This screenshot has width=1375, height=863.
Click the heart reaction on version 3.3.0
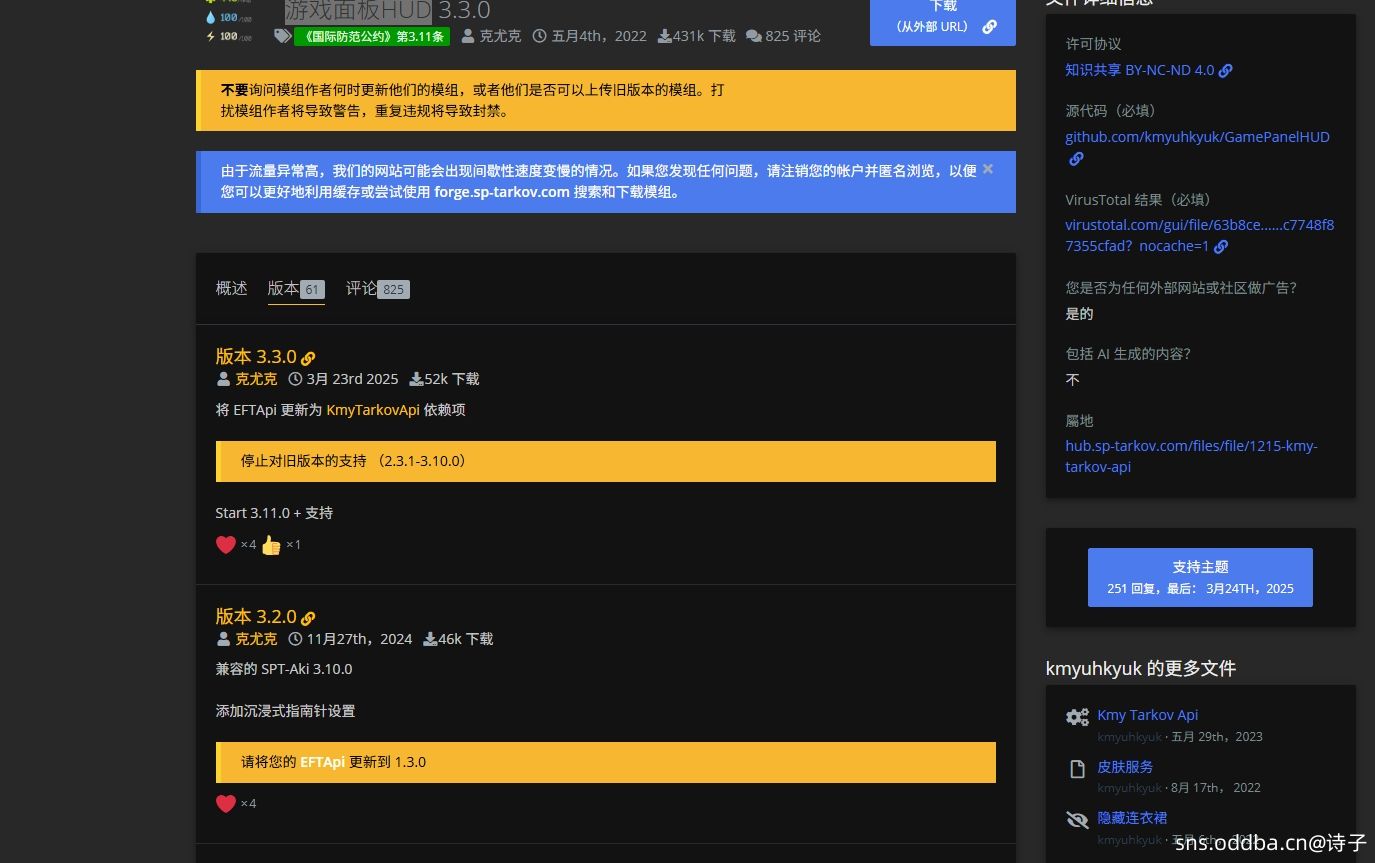[226, 545]
